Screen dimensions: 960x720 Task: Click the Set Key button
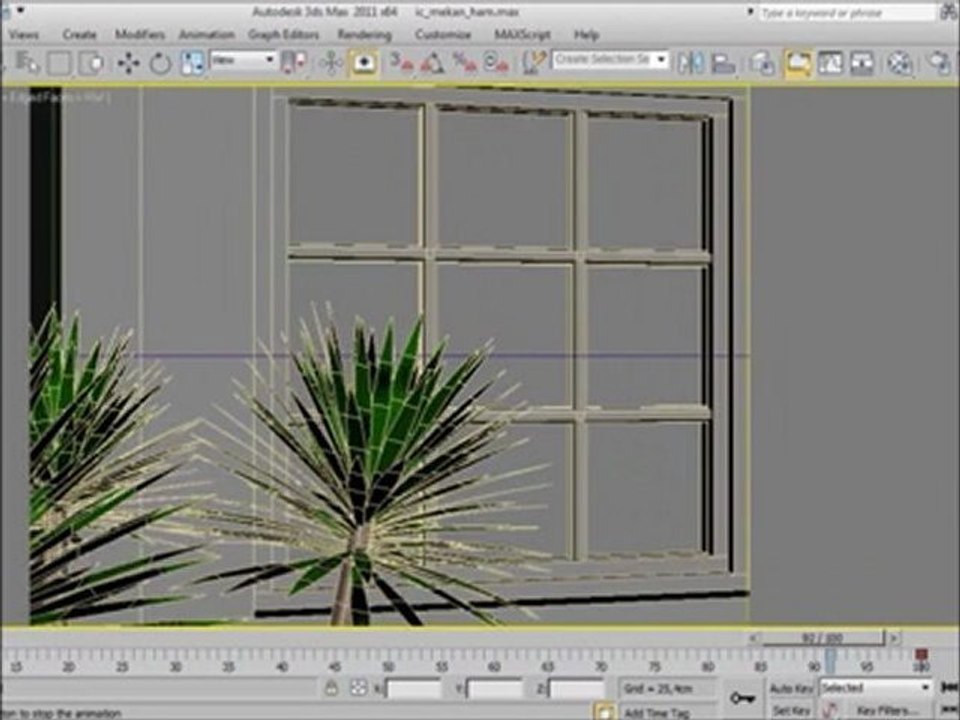point(790,711)
